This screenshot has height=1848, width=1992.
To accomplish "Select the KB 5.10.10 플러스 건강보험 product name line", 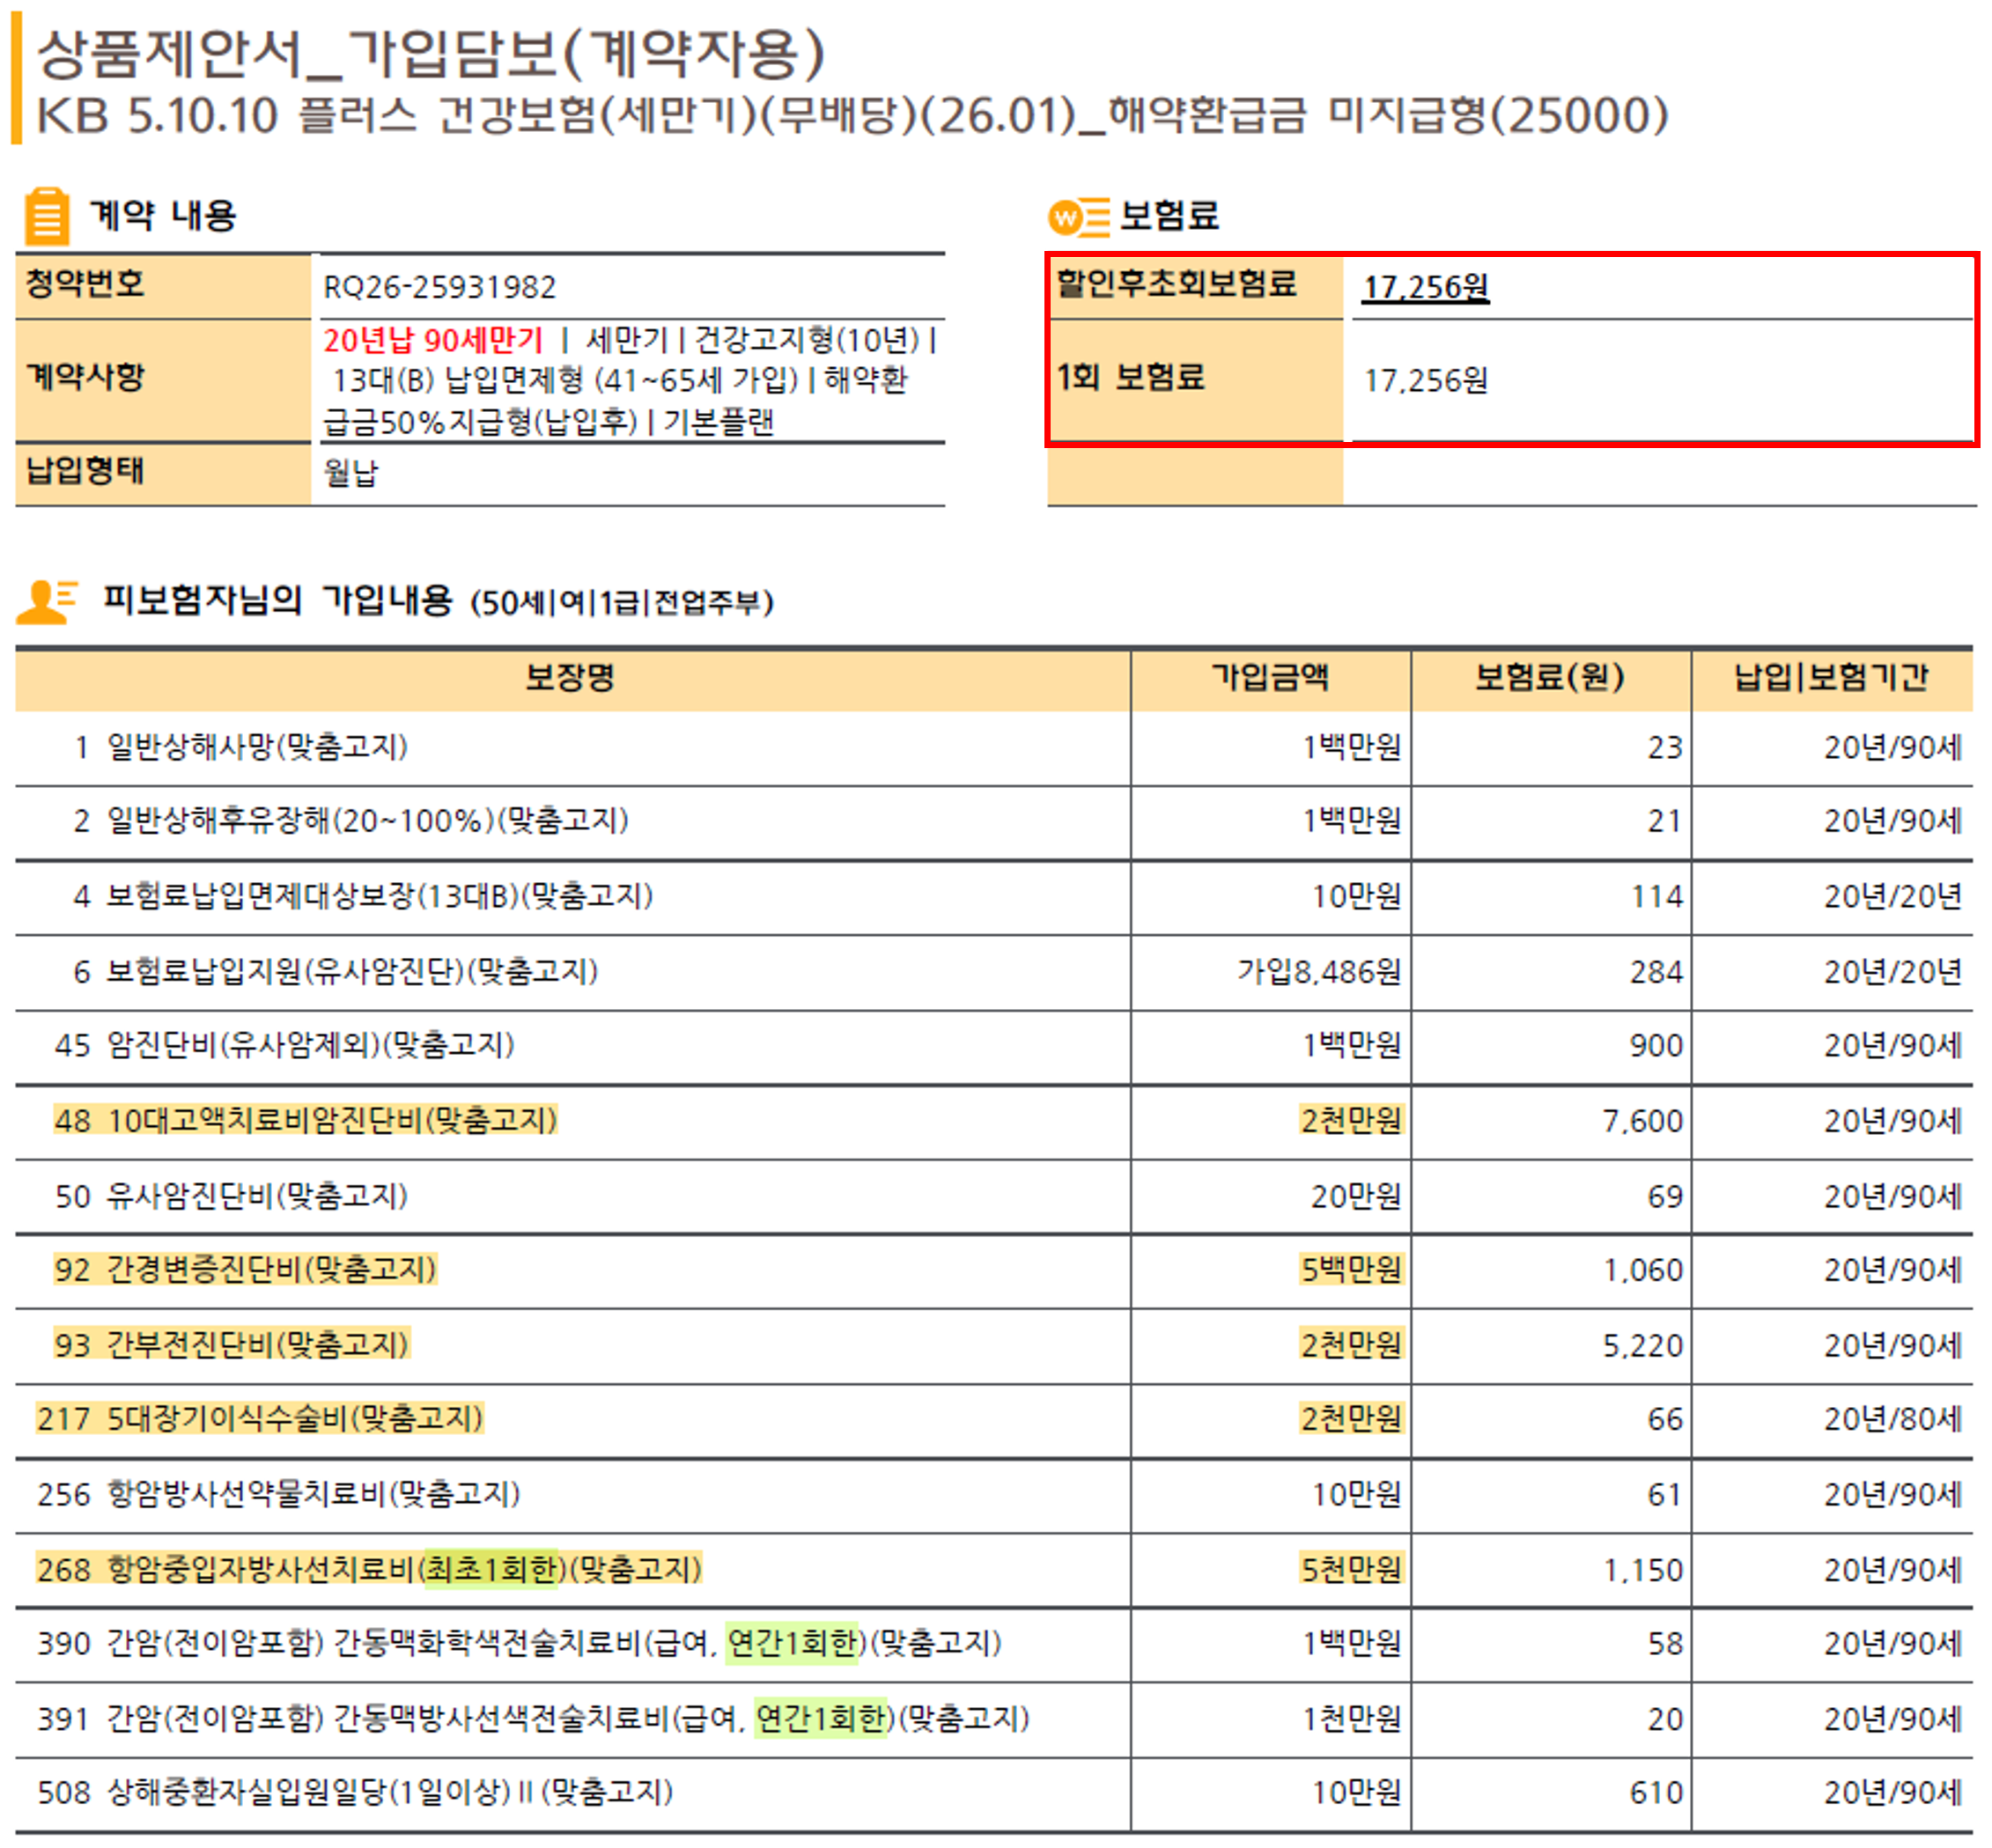I will [x=853, y=115].
